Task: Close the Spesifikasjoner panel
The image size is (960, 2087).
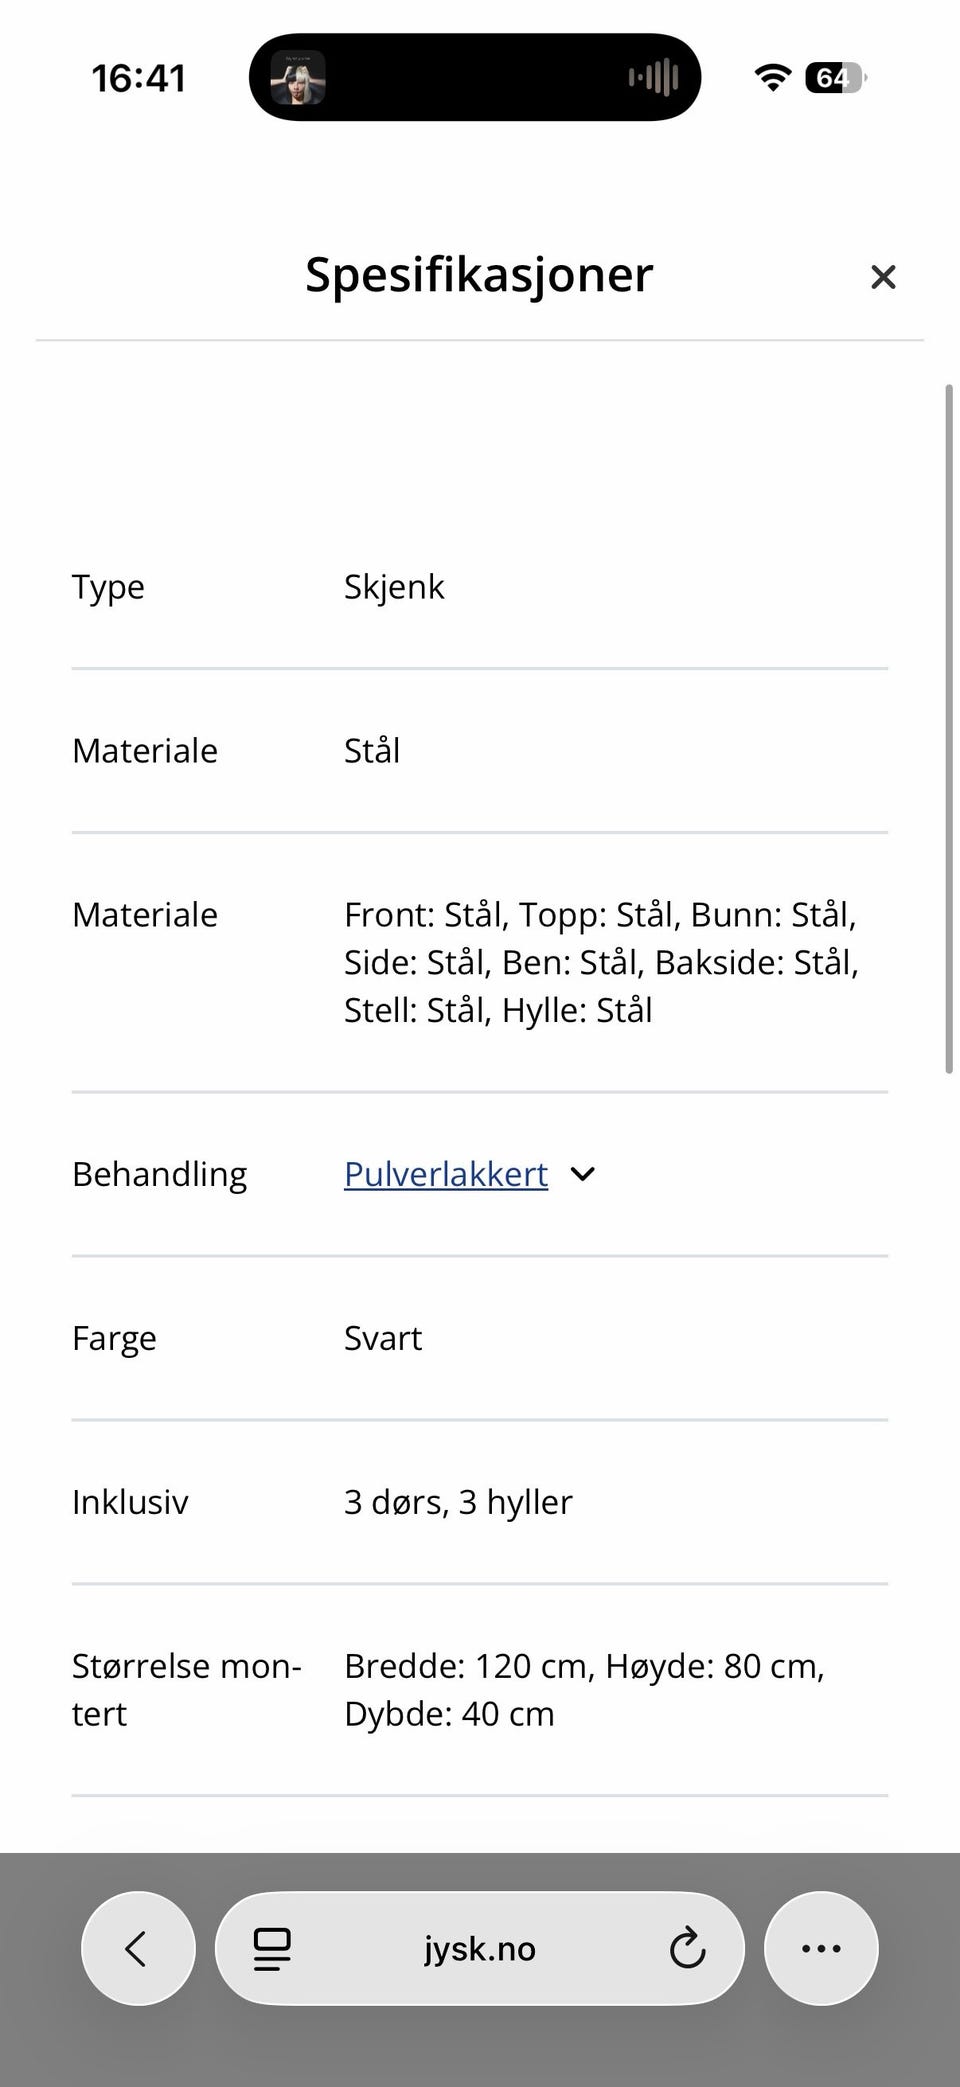Action: (x=882, y=277)
